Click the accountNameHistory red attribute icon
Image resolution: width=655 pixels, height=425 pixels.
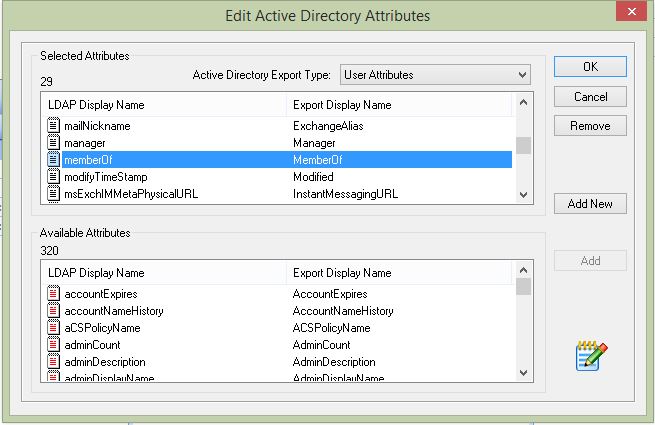coord(53,310)
